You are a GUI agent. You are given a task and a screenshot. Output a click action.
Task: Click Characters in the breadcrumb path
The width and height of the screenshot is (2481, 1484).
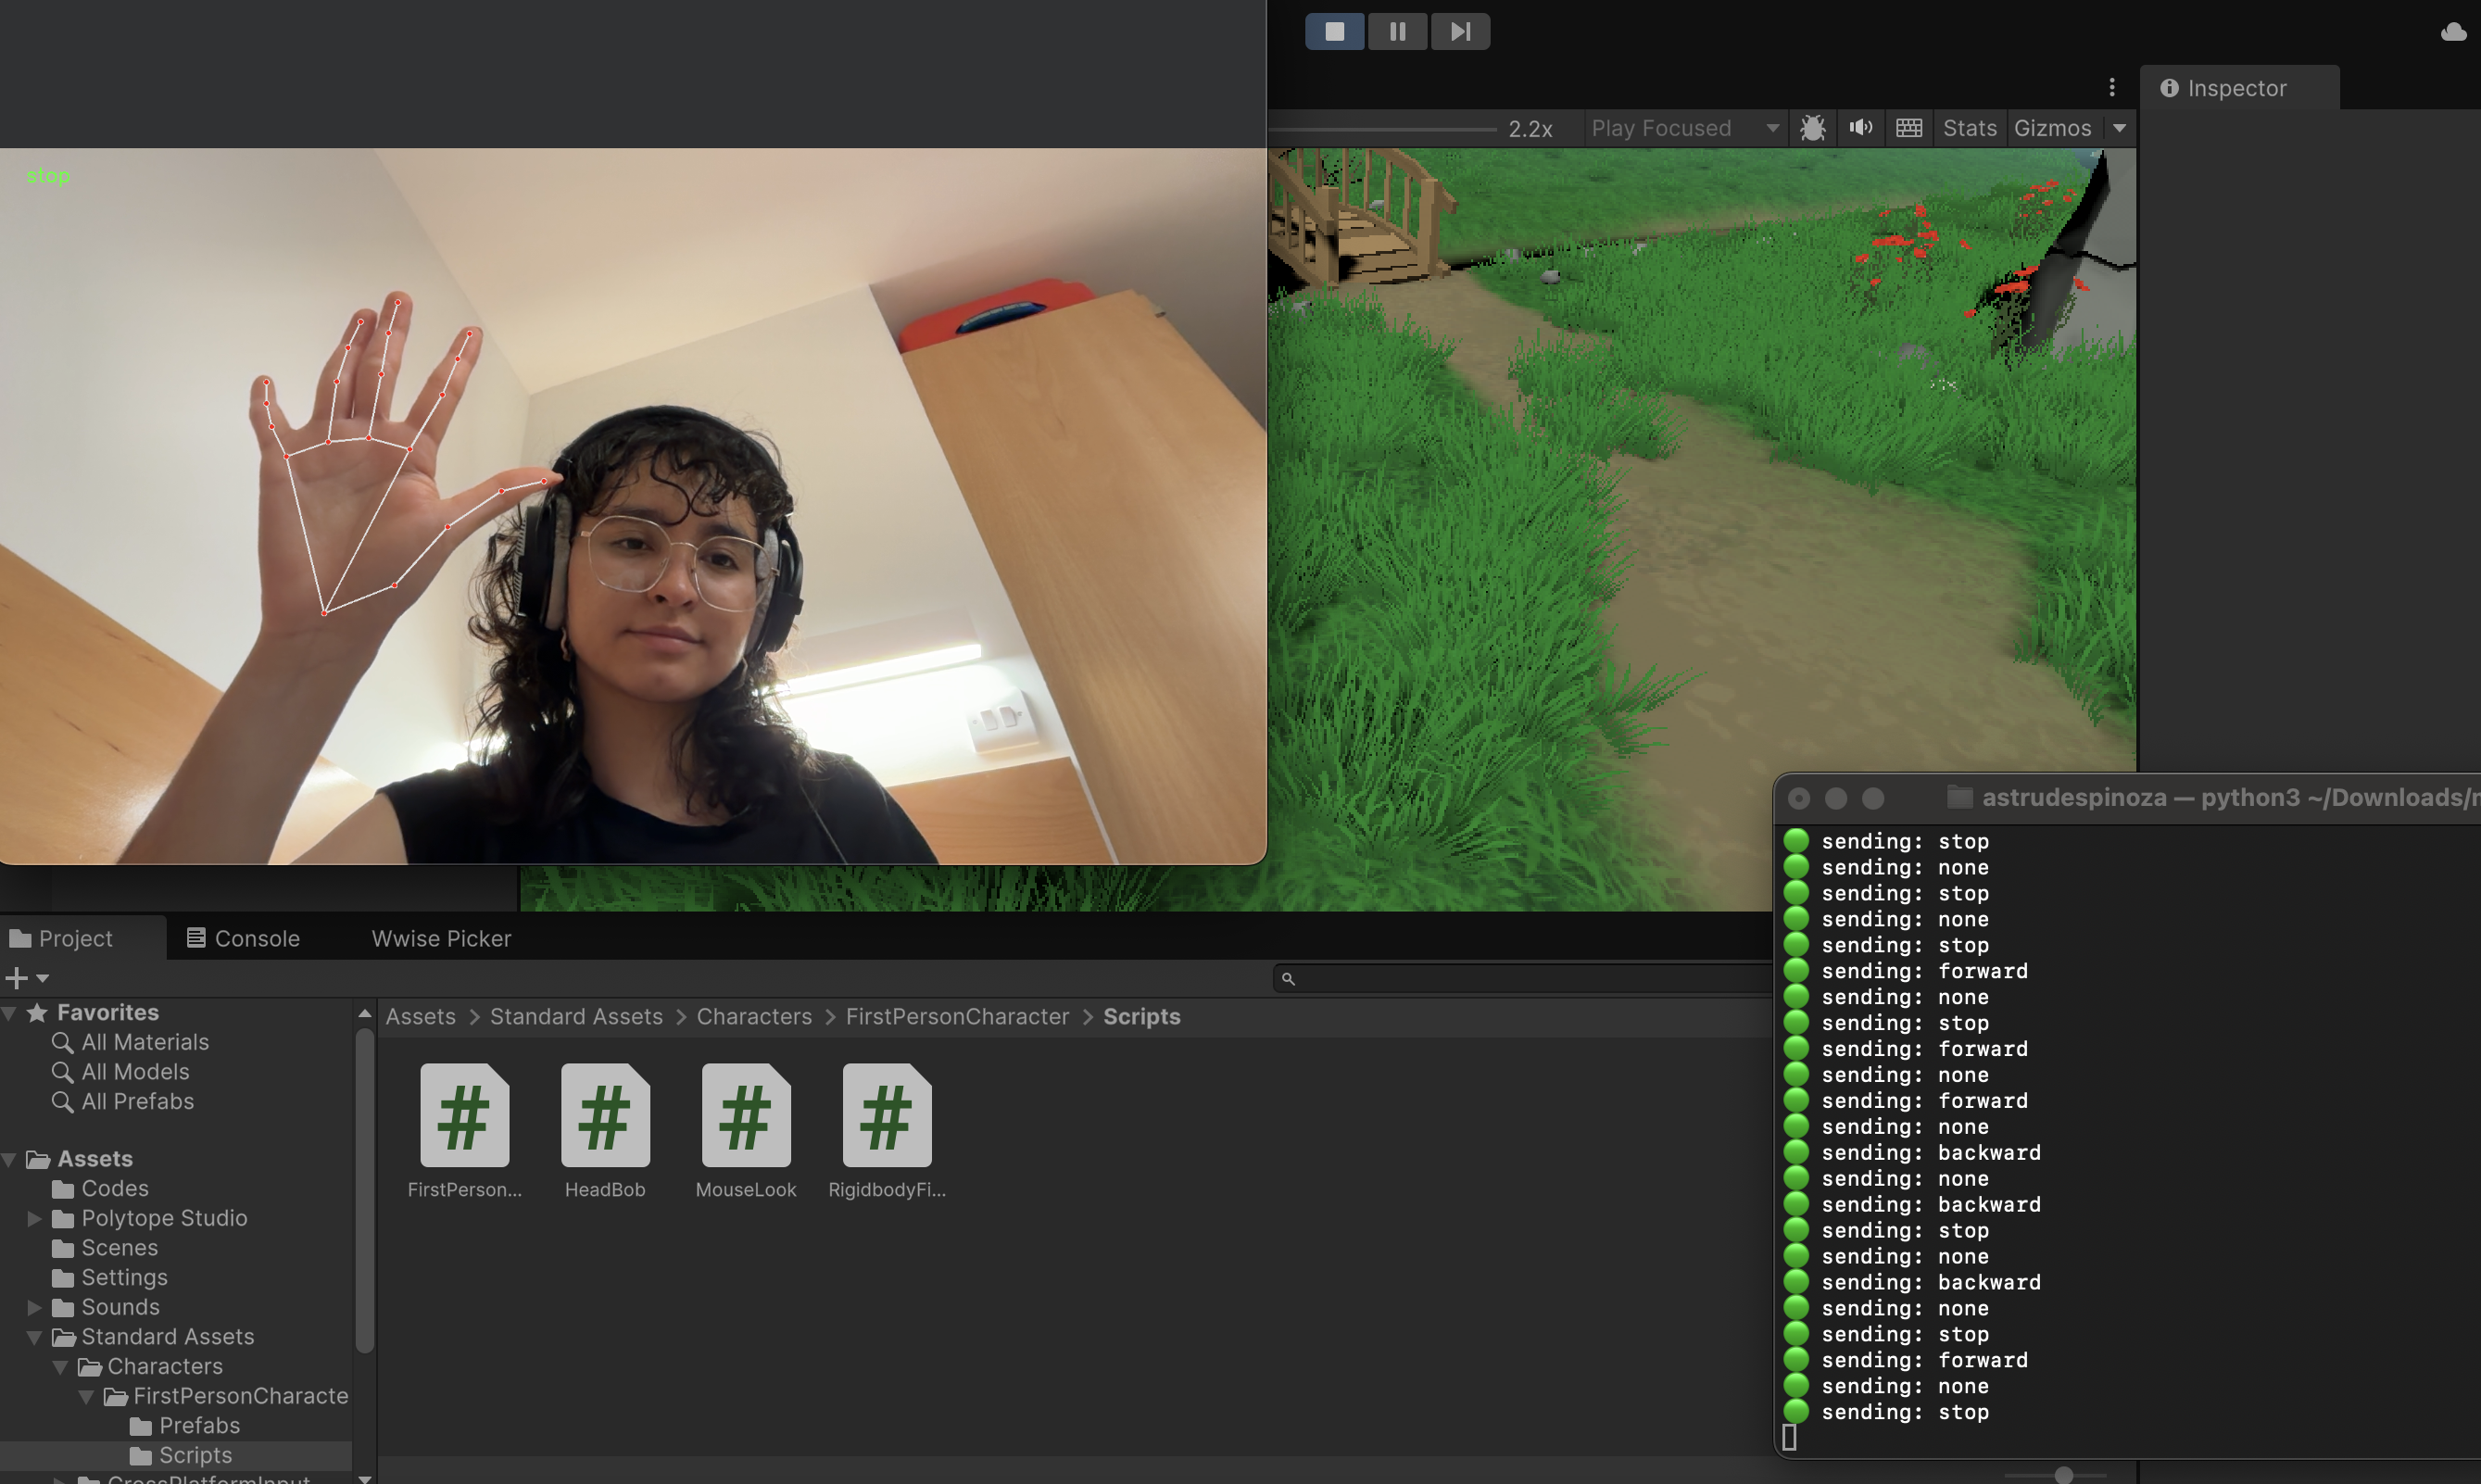754,1016
